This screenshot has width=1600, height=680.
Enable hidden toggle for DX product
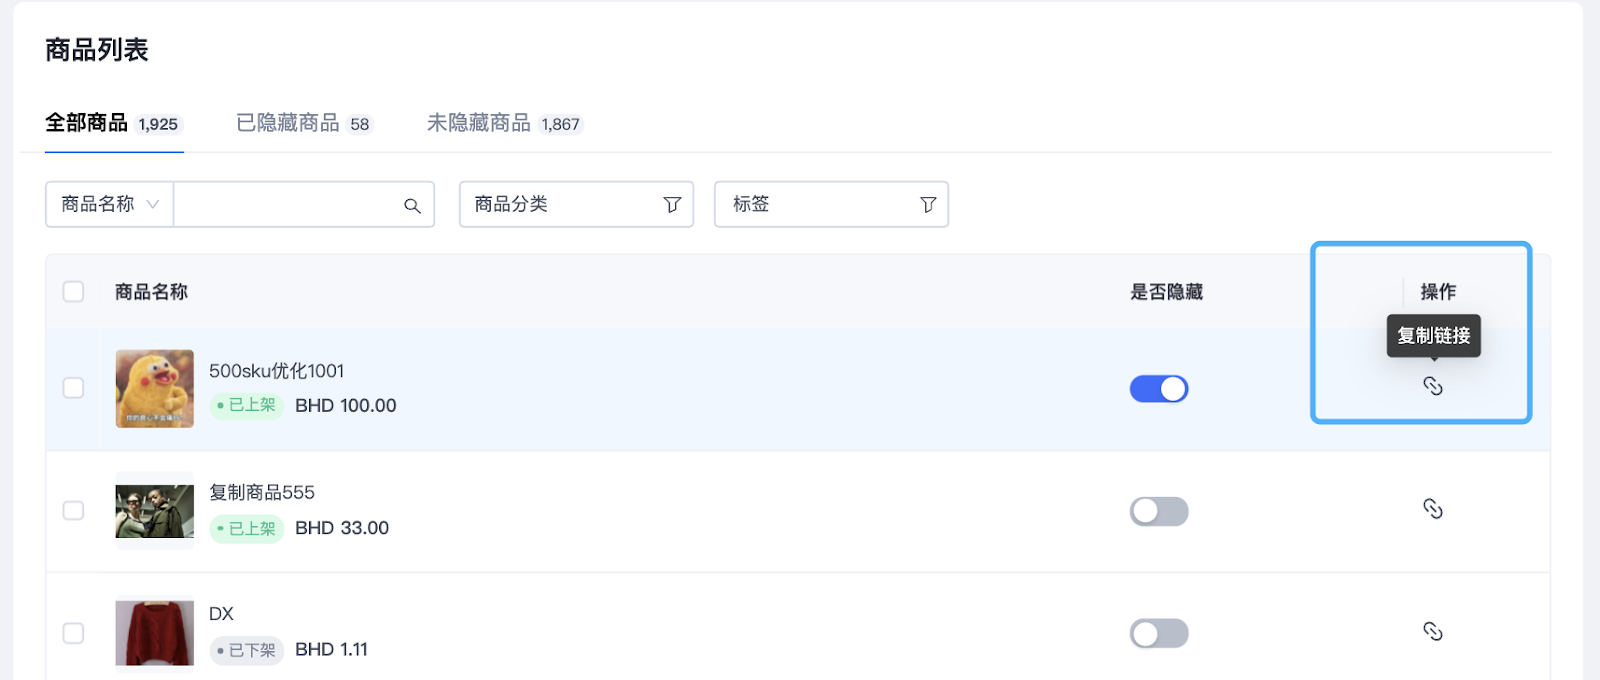(x=1159, y=633)
